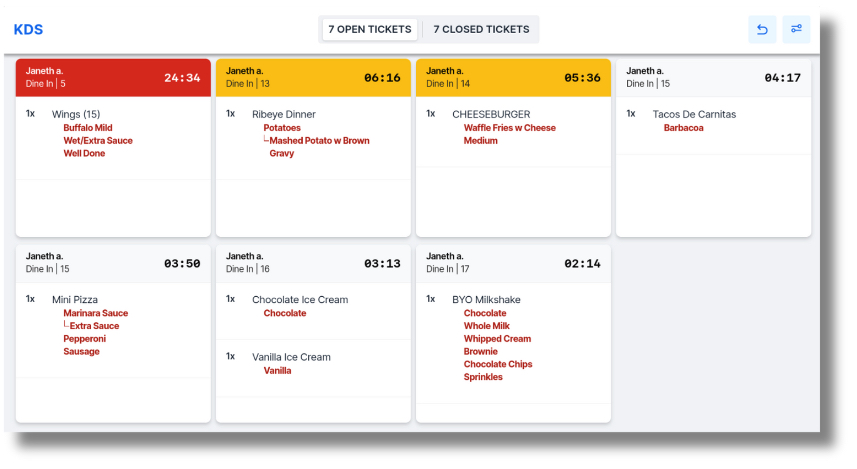857x469 pixels.
Task: Click the yellow ticket header for table 14
Action: [513, 78]
